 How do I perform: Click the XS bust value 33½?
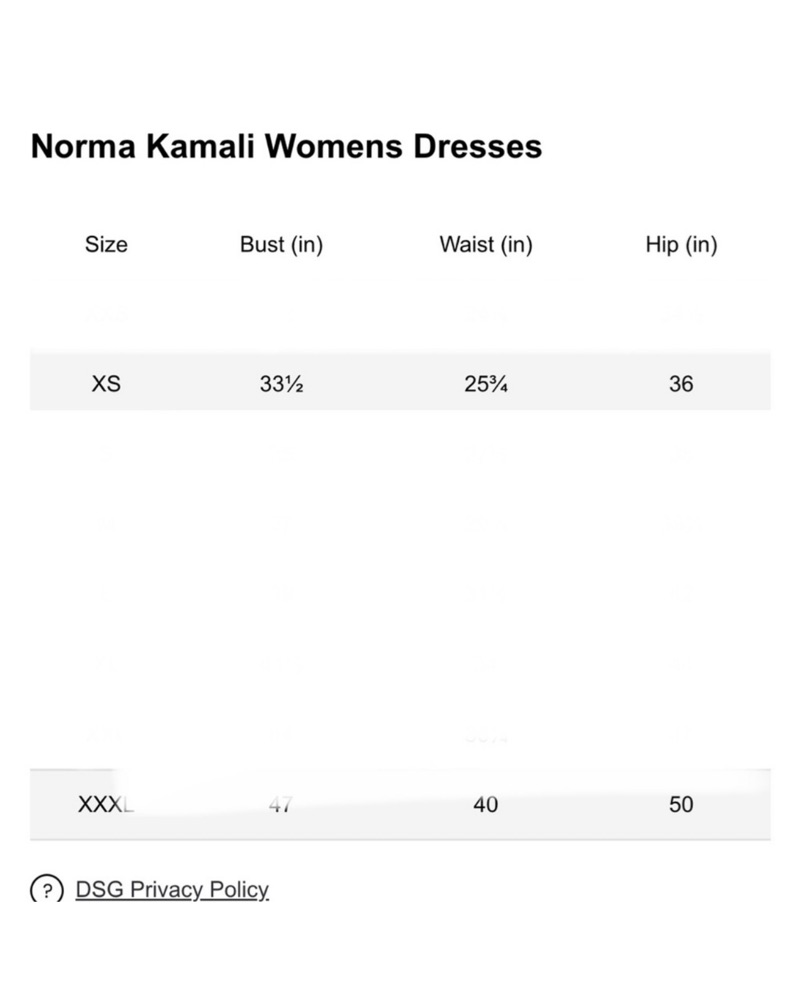281,383
